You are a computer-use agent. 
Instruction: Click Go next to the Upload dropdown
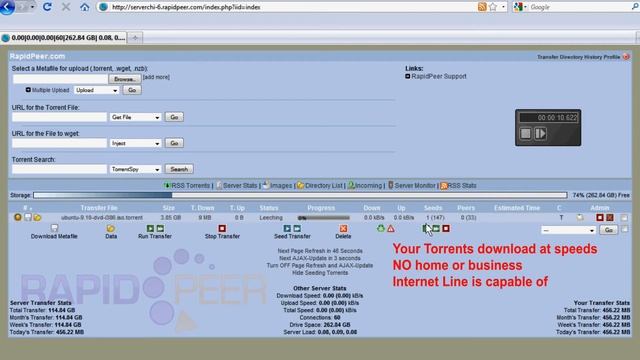pyautogui.click(x=132, y=90)
